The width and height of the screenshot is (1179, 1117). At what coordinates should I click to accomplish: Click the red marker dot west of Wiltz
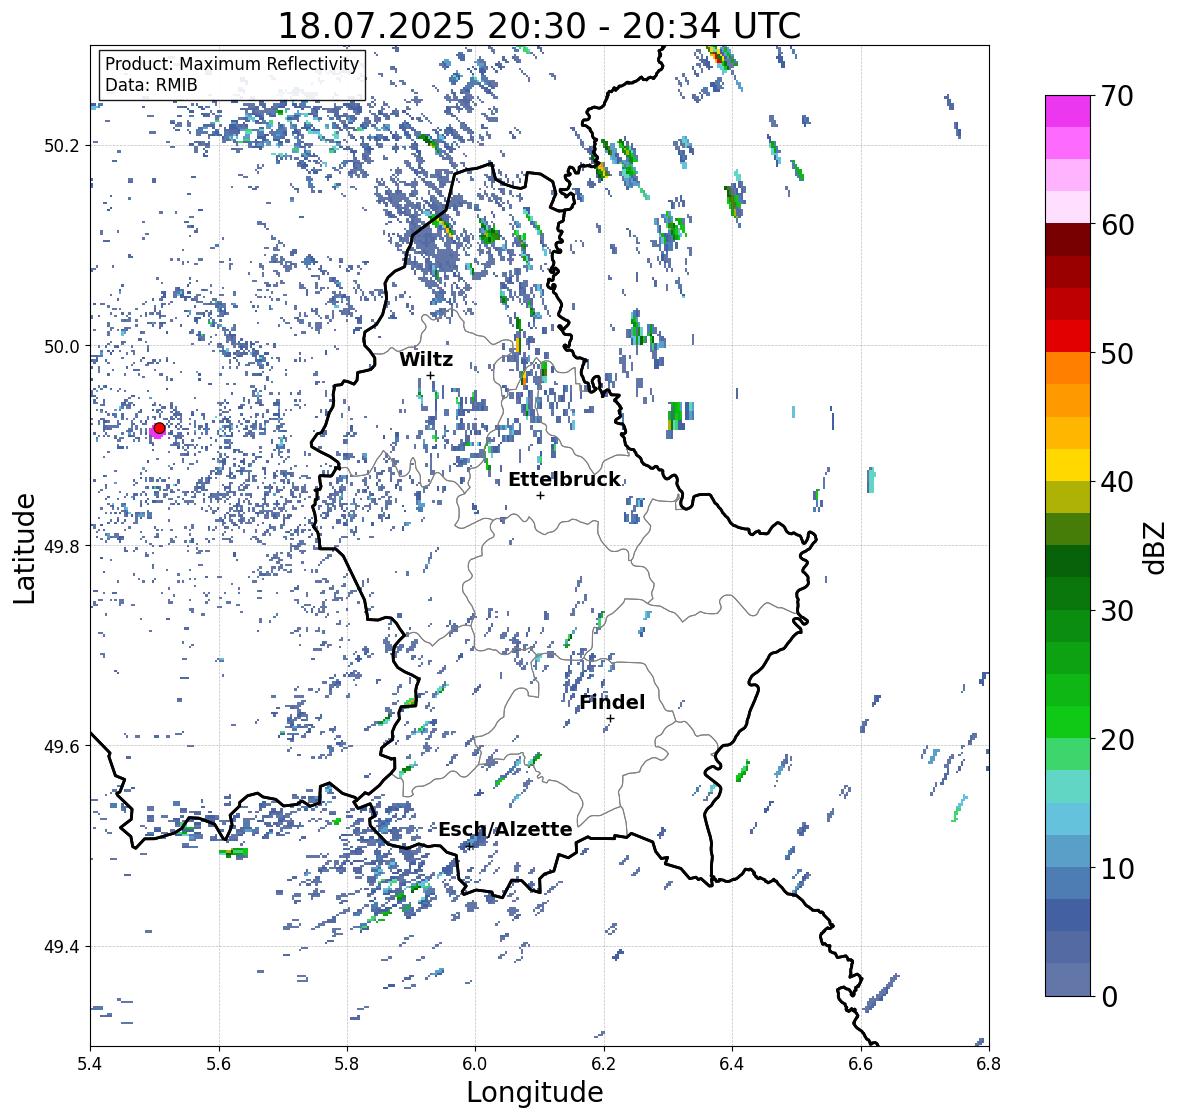pyautogui.click(x=159, y=428)
